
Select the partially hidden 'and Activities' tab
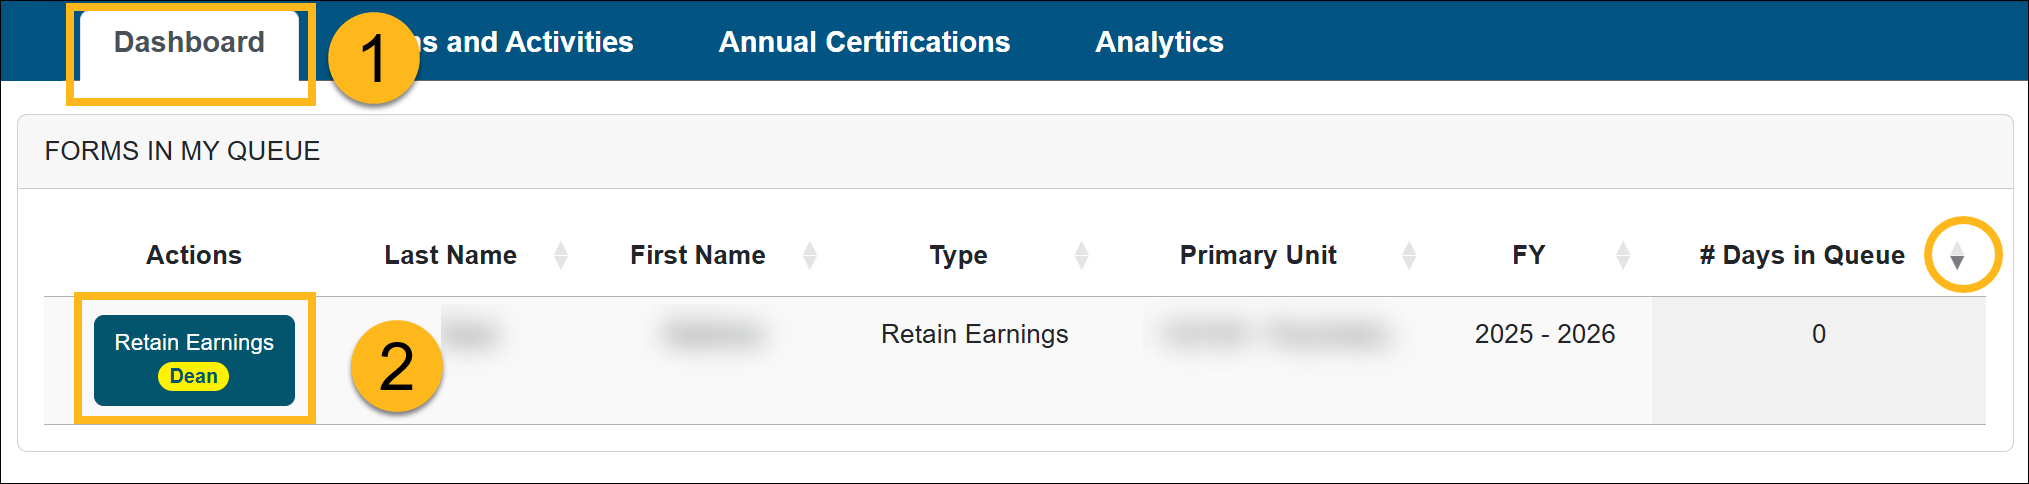[530, 43]
